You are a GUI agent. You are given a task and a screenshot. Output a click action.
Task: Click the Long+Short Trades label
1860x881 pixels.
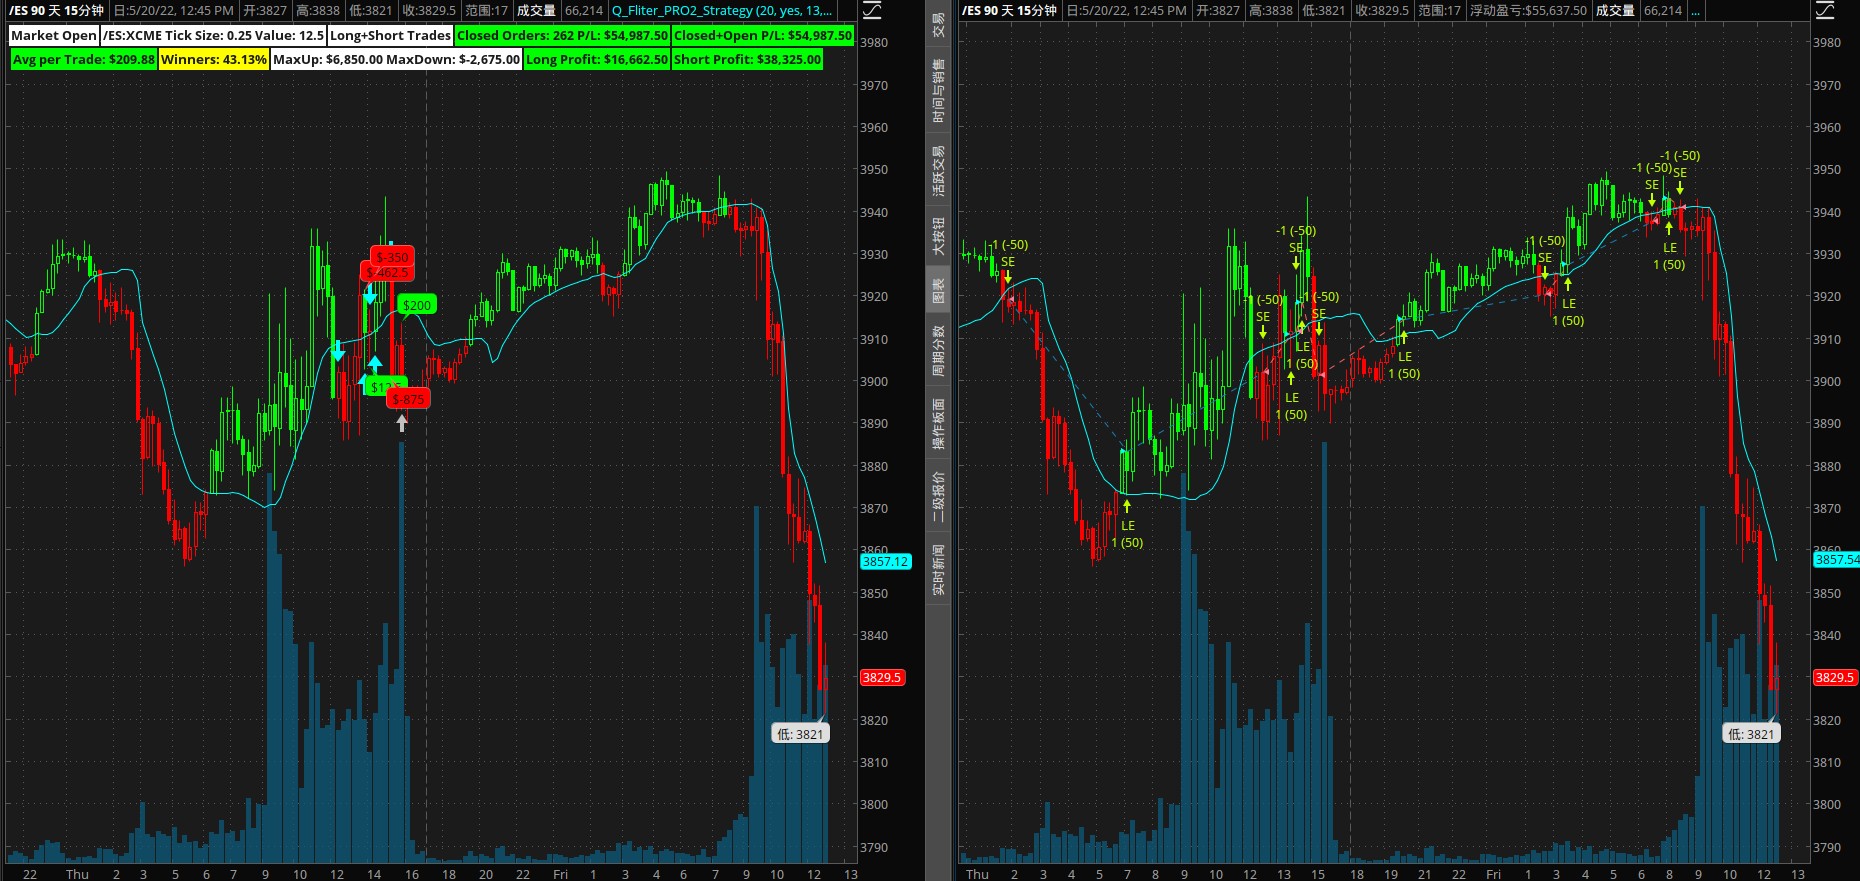tap(390, 35)
